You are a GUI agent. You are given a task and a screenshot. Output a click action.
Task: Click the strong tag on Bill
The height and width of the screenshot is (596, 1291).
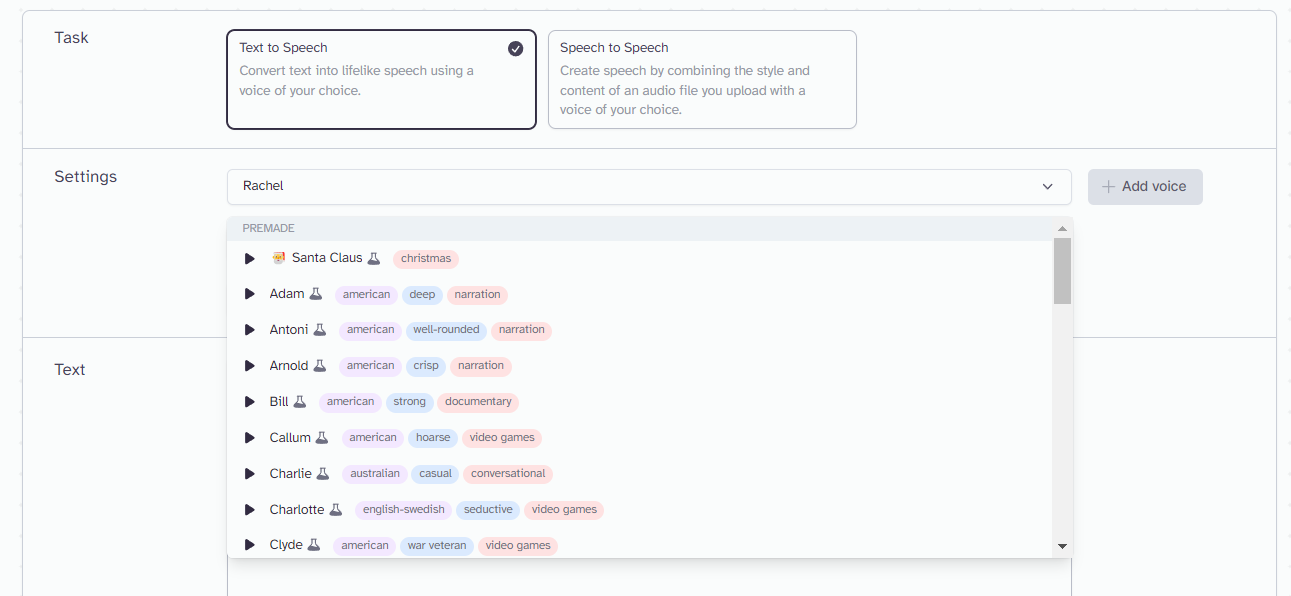pos(410,402)
